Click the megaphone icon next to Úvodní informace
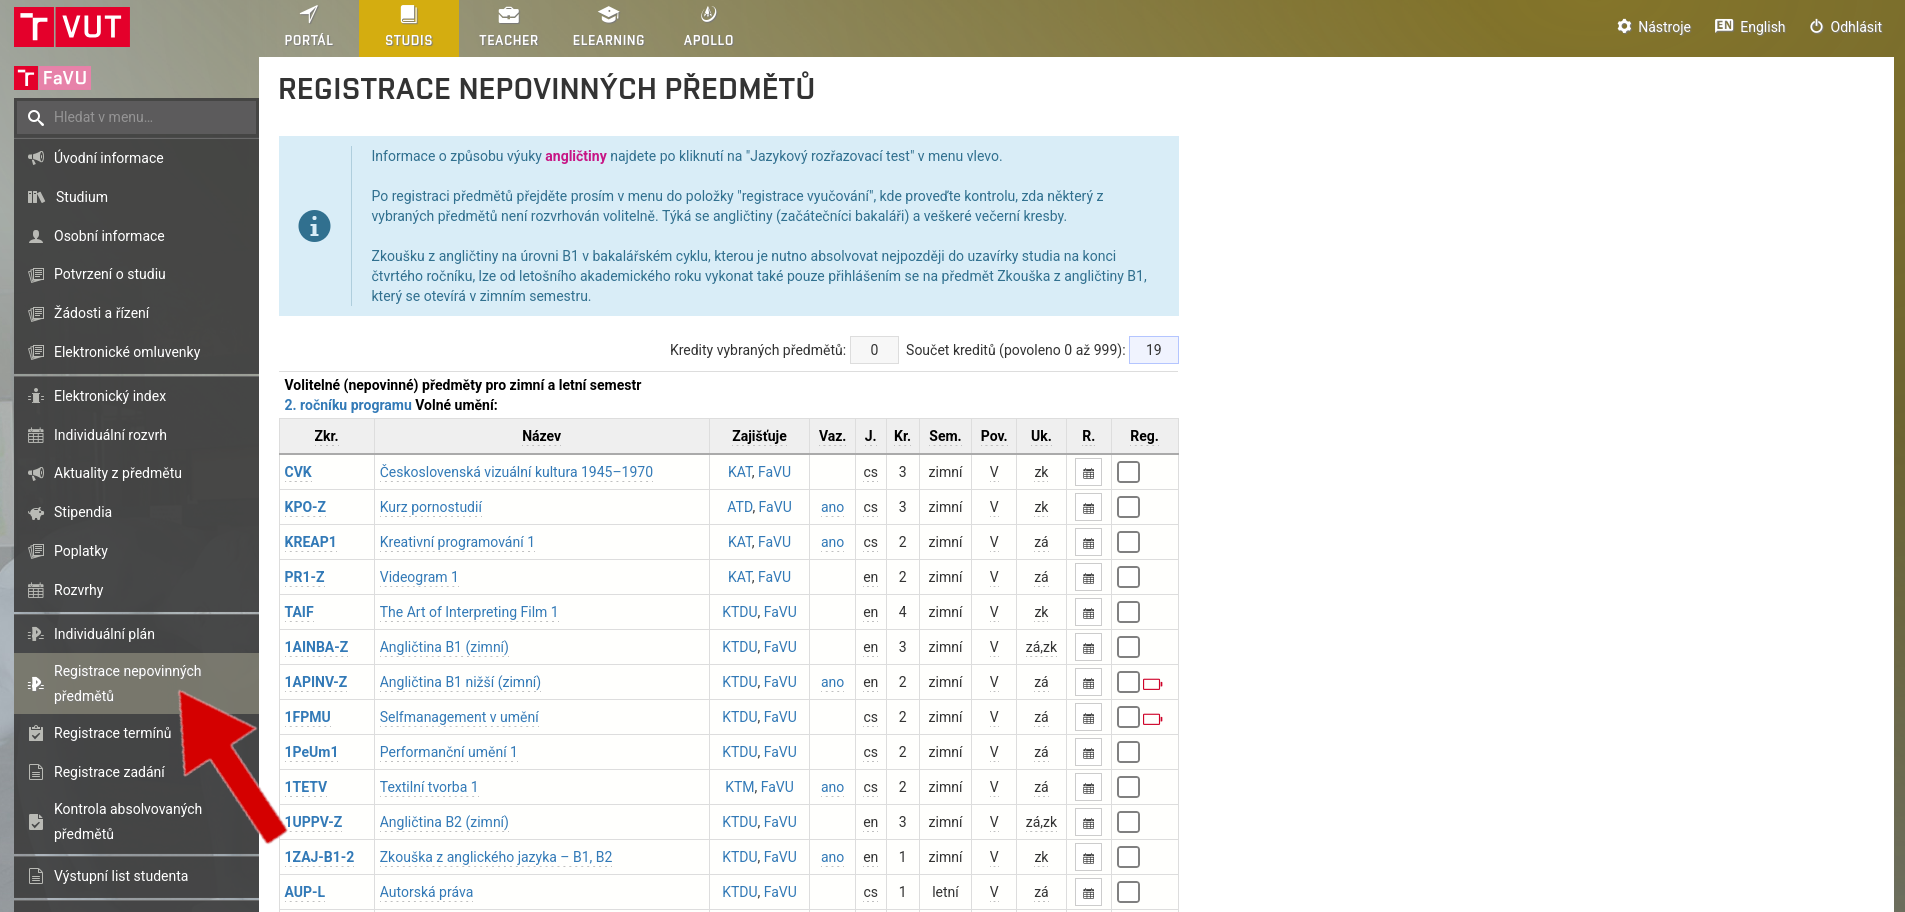Viewport: 1905px width, 912px height. 36,158
